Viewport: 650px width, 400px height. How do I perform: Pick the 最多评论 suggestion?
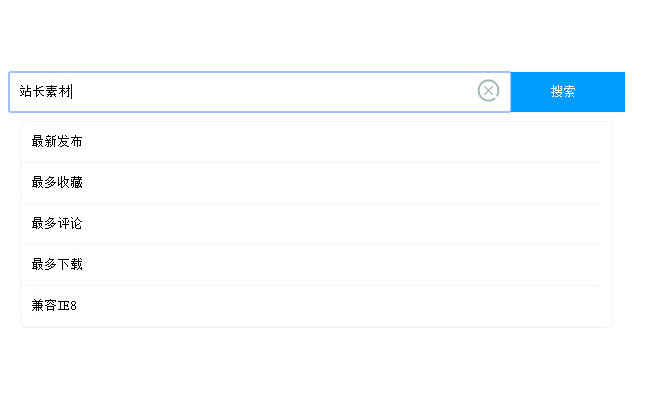(58, 224)
